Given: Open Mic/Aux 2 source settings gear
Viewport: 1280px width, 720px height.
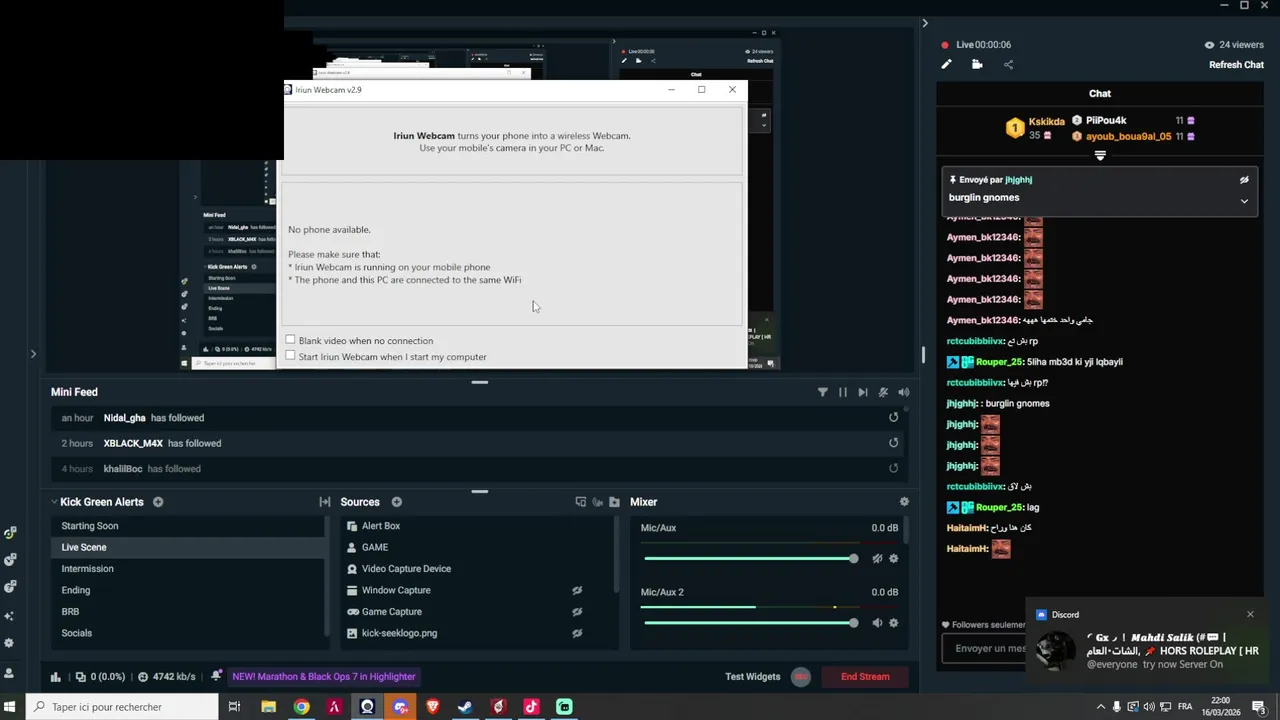Looking at the screenshot, I should pyautogui.click(x=894, y=623).
